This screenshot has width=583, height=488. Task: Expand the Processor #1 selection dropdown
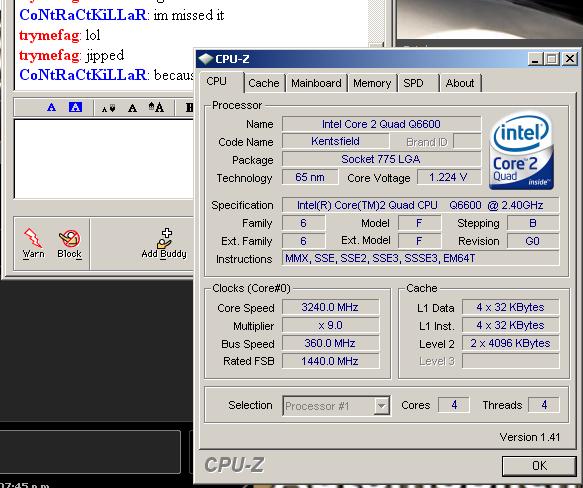(382, 405)
